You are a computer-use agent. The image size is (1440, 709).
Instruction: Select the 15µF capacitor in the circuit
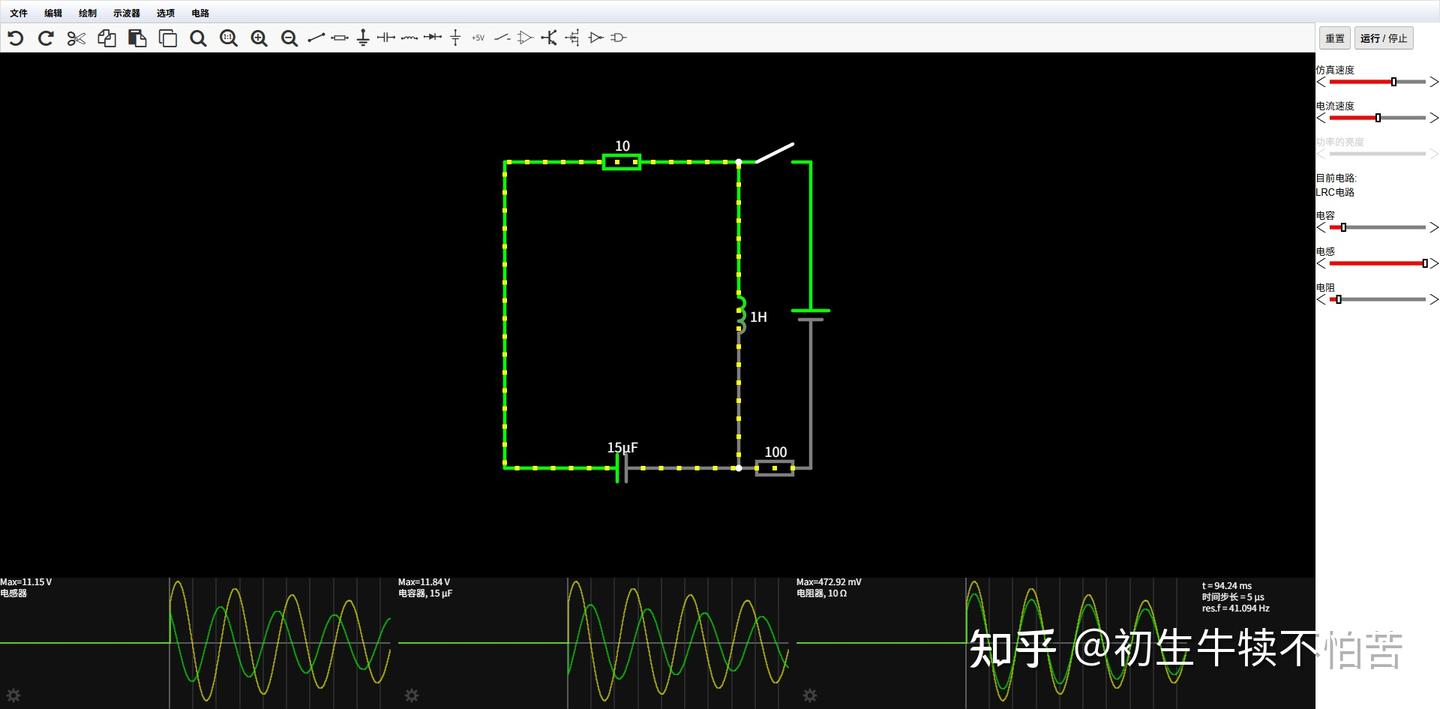(622, 467)
